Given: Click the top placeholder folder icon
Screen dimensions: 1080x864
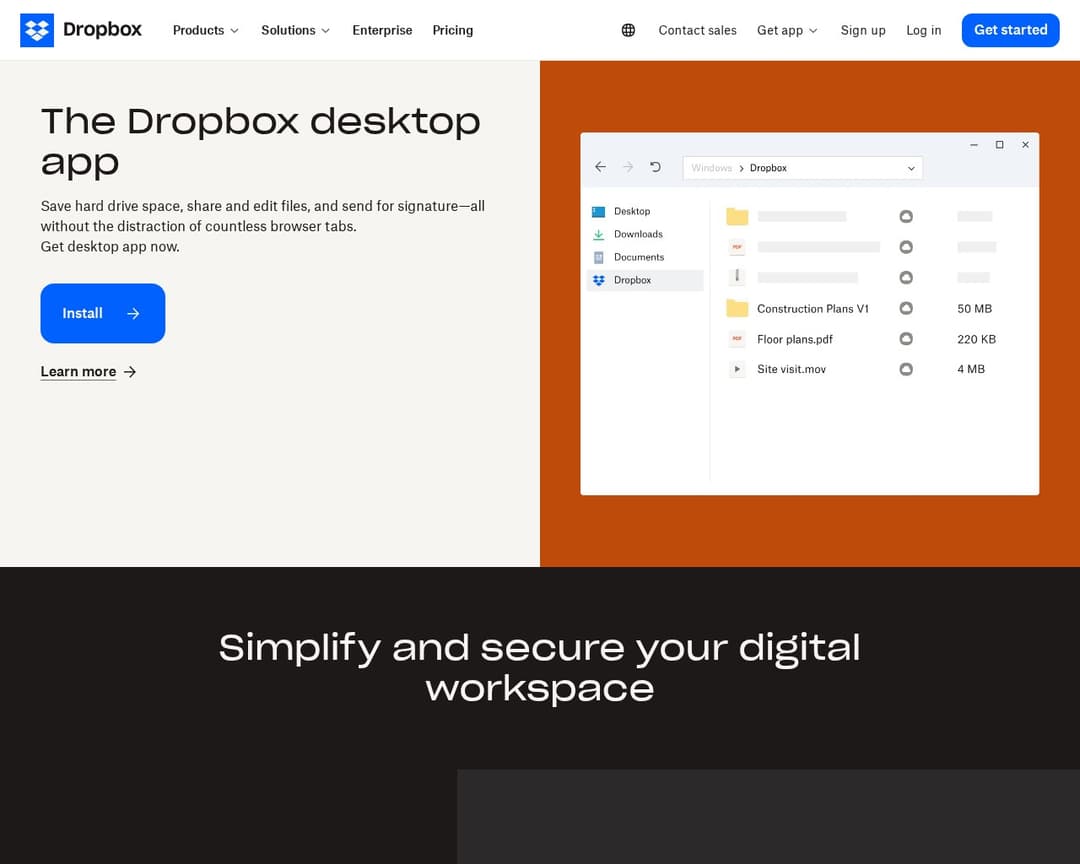Looking at the screenshot, I should (737, 216).
